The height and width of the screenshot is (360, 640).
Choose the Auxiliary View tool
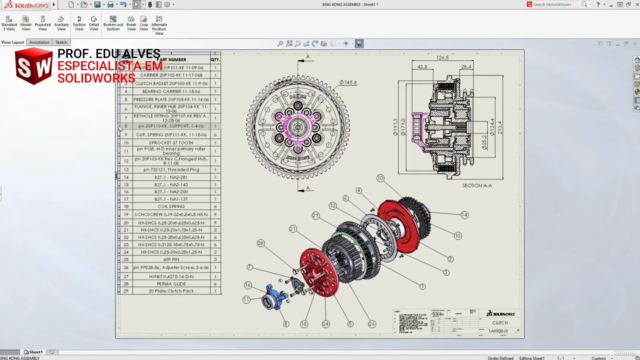[x=61, y=23]
